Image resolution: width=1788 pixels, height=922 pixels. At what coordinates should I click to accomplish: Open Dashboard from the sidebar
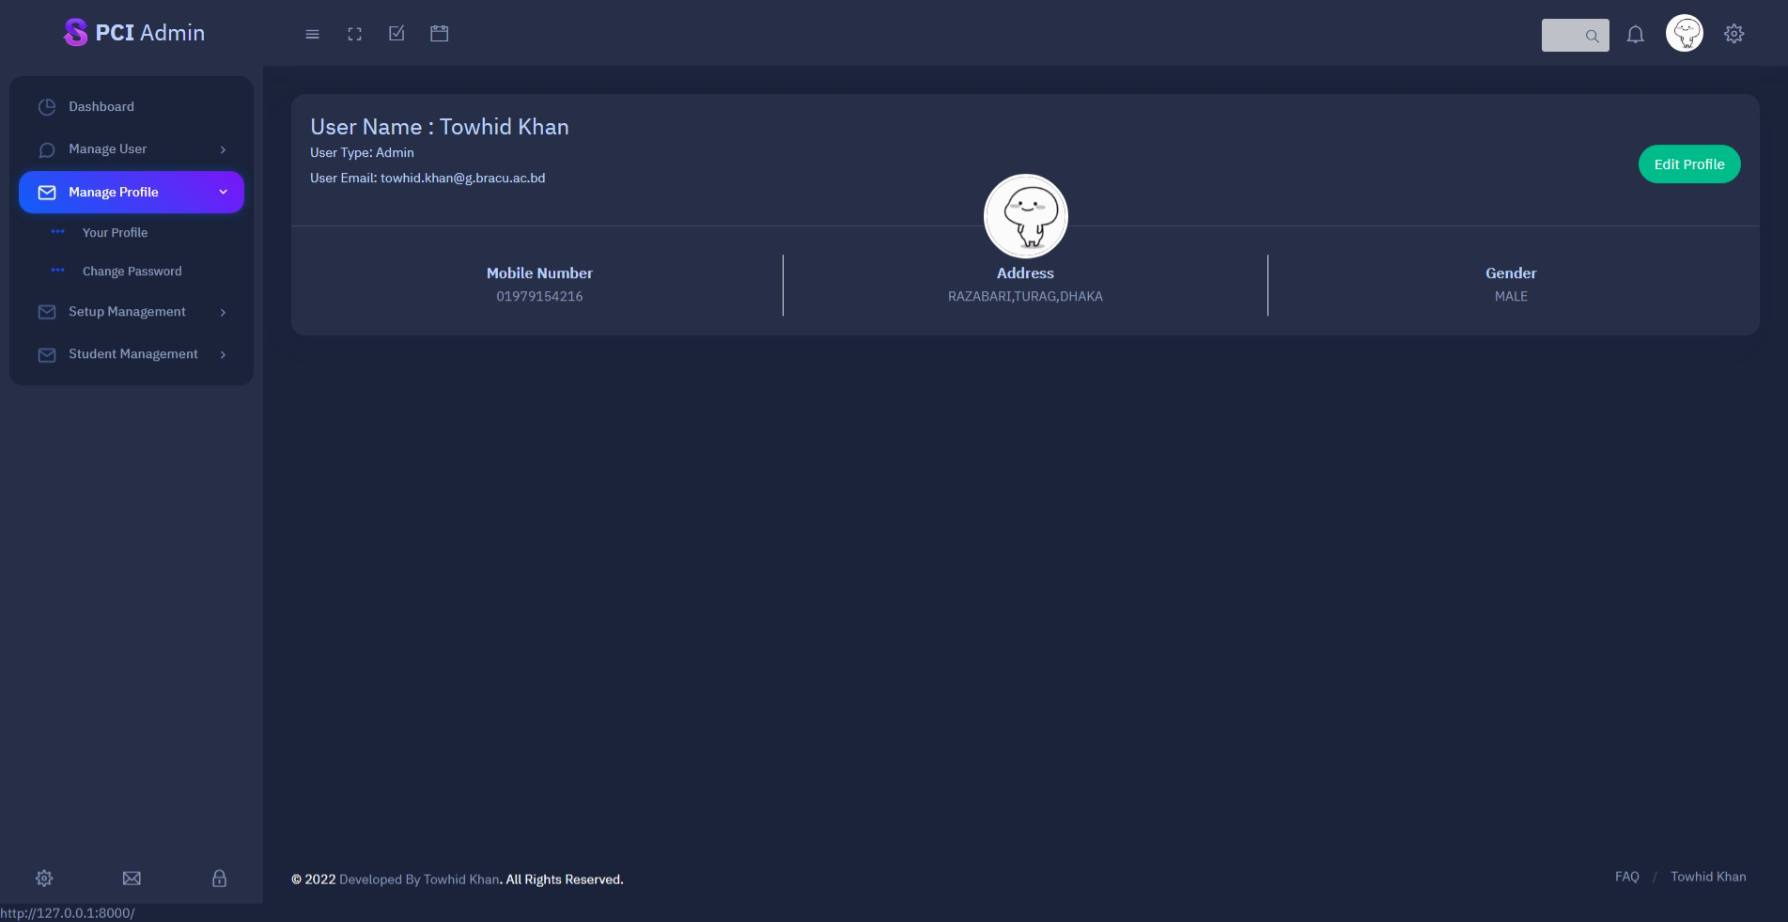coord(100,106)
